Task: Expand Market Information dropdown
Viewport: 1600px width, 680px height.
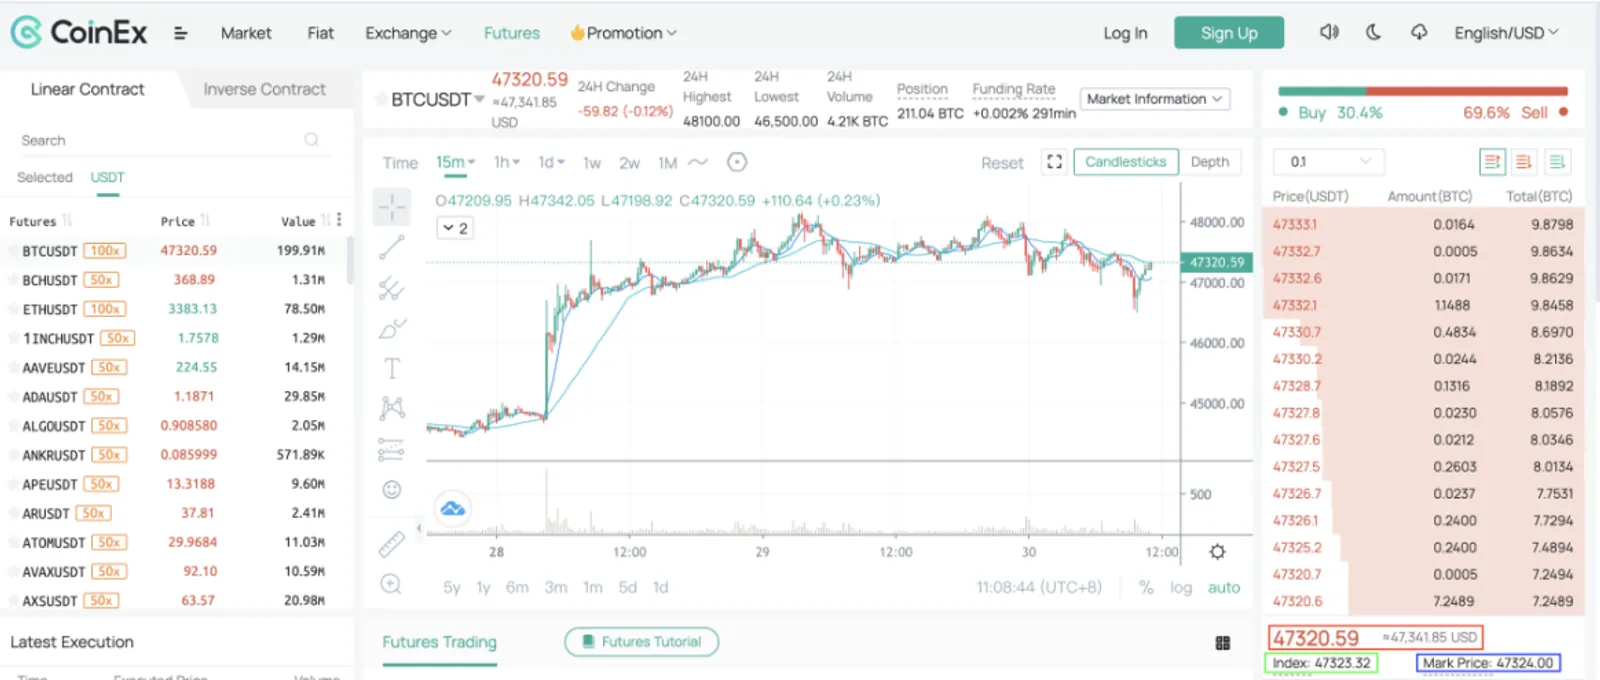Action: point(1155,99)
